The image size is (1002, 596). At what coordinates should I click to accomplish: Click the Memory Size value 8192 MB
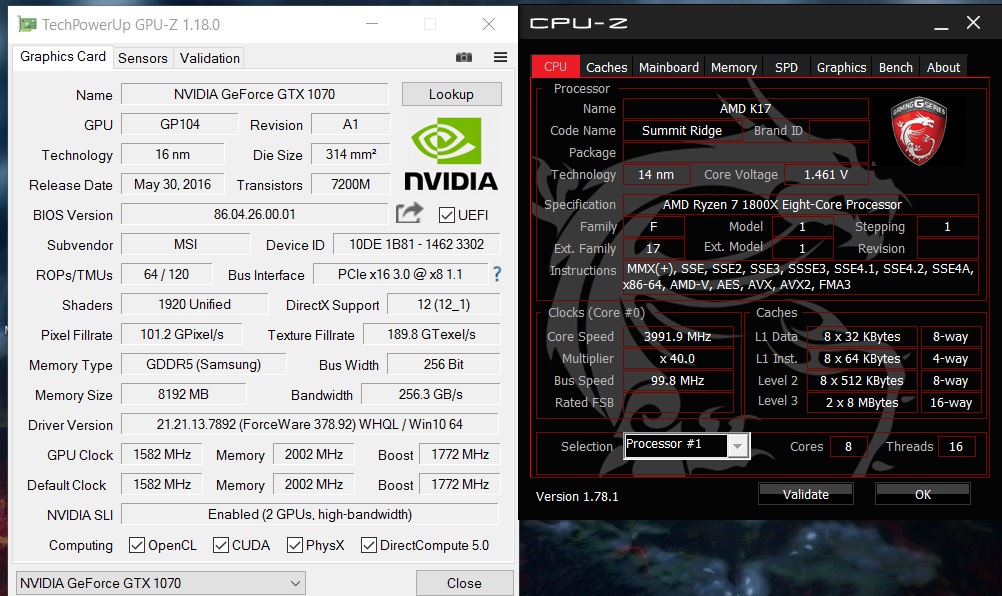point(183,394)
